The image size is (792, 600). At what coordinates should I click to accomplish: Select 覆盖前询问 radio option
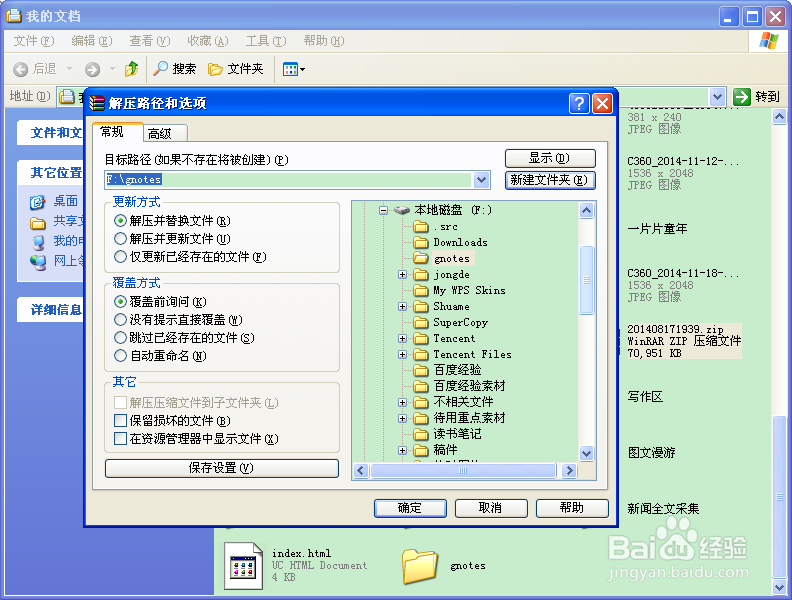click(120, 302)
